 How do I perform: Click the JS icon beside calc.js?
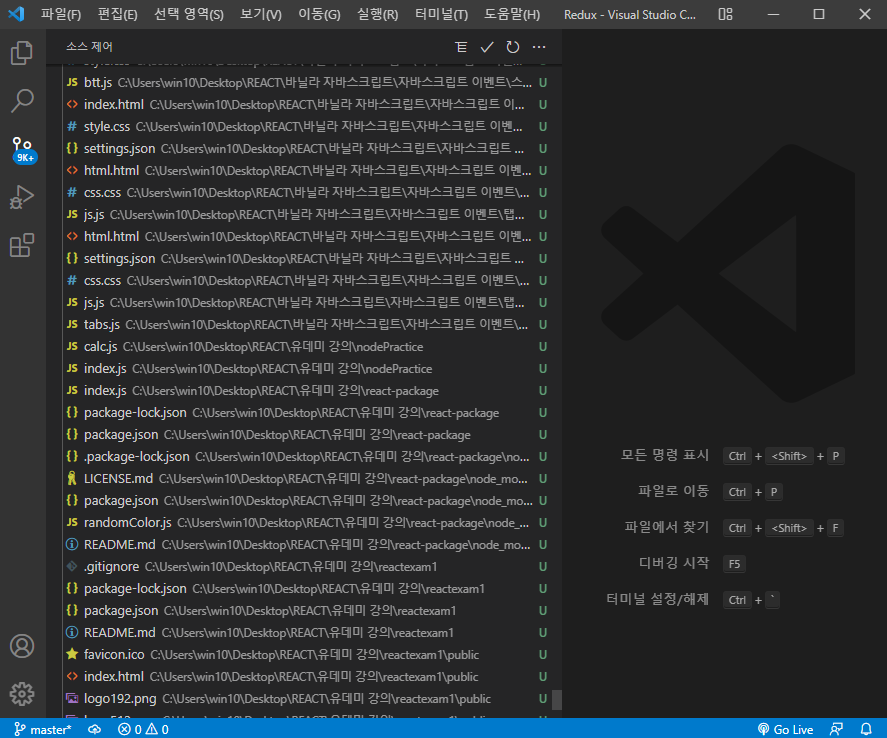tap(72, 346)
